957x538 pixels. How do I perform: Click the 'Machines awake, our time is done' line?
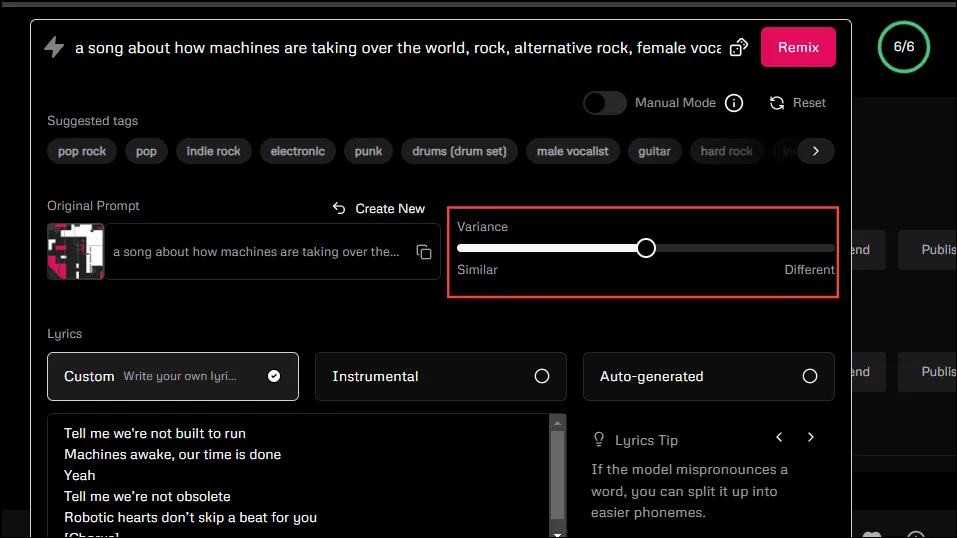point(173,454)
